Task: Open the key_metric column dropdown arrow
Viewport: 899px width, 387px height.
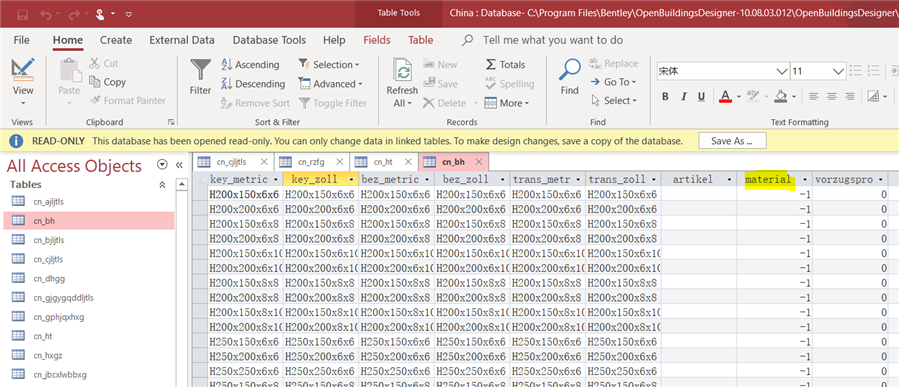Action: (276, 179)
